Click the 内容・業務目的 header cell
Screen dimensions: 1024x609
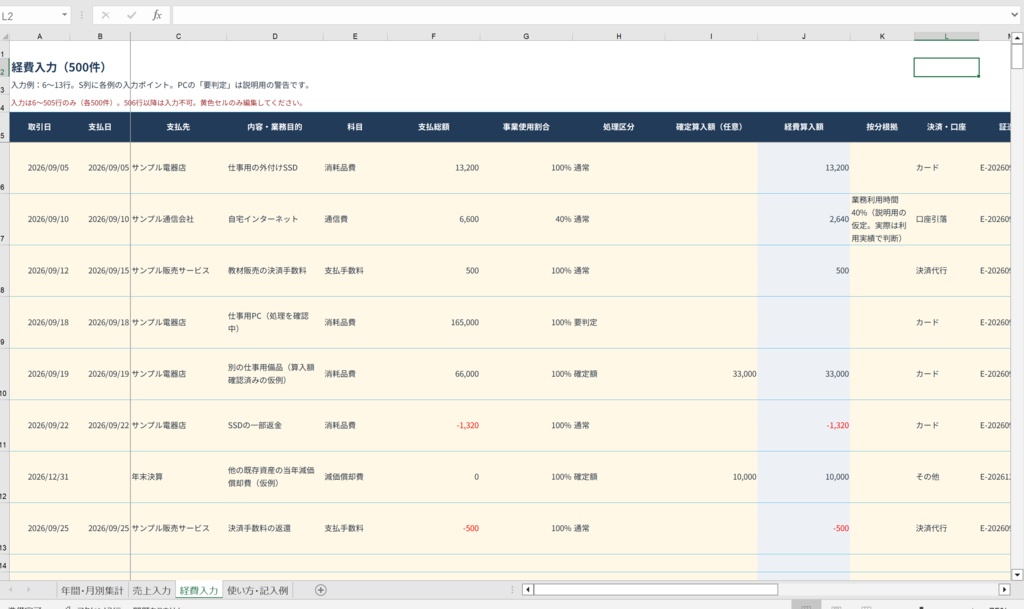[275, 127]
